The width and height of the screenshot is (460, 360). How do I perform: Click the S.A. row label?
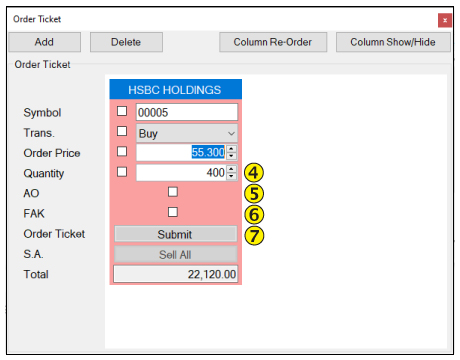pos(33,254)
